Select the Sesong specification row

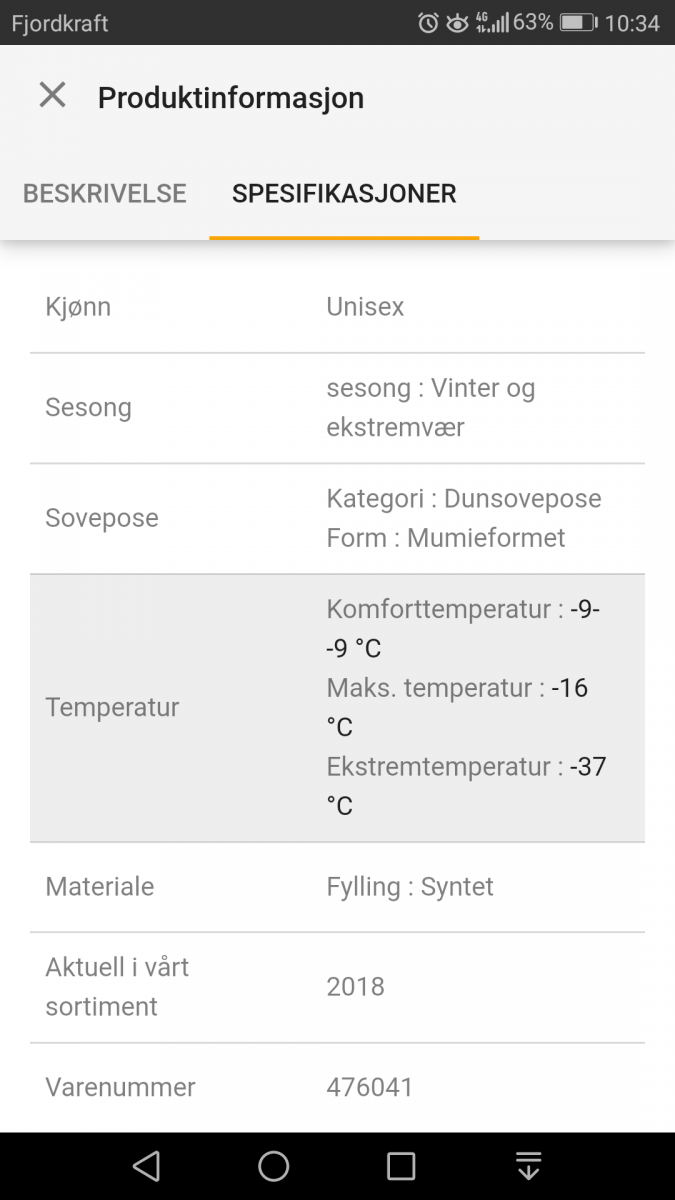337,408
